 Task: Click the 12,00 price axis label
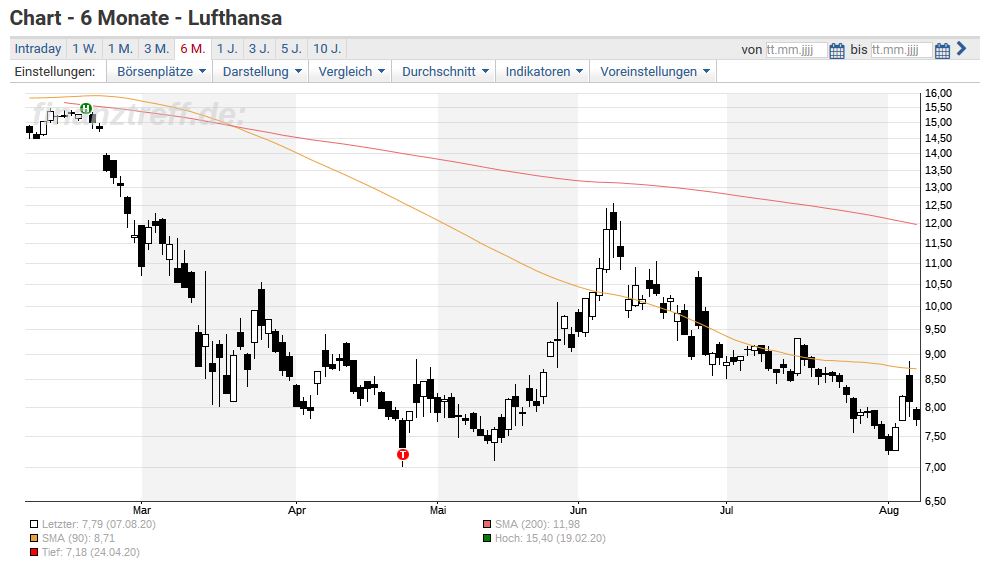point(938,223)
